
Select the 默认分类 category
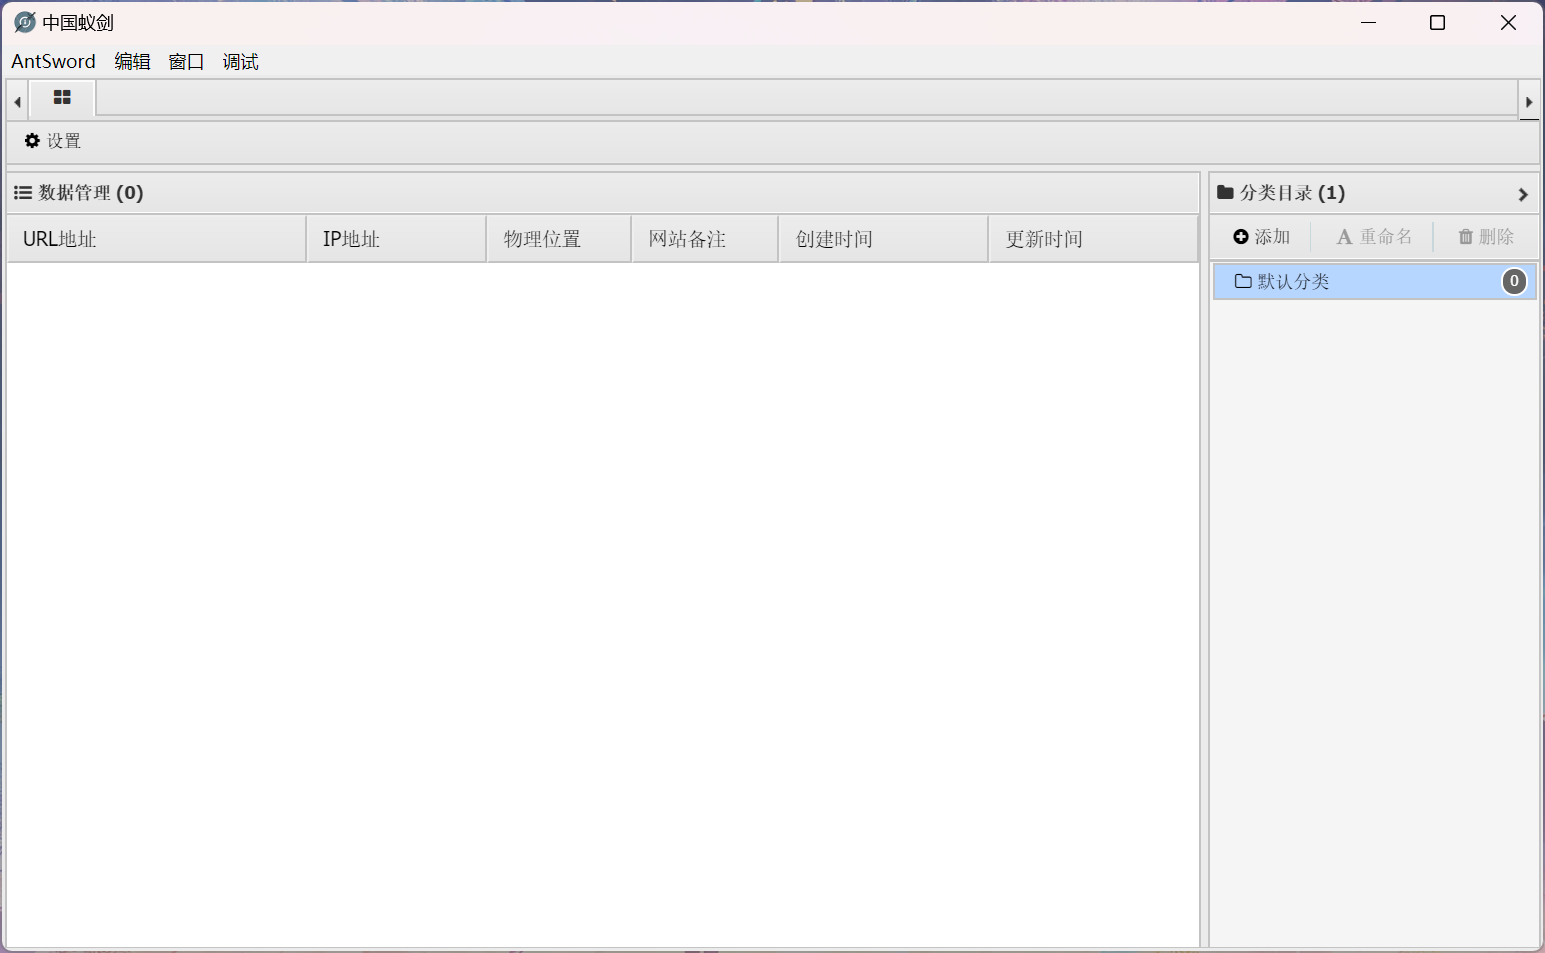coord(1375,282)
